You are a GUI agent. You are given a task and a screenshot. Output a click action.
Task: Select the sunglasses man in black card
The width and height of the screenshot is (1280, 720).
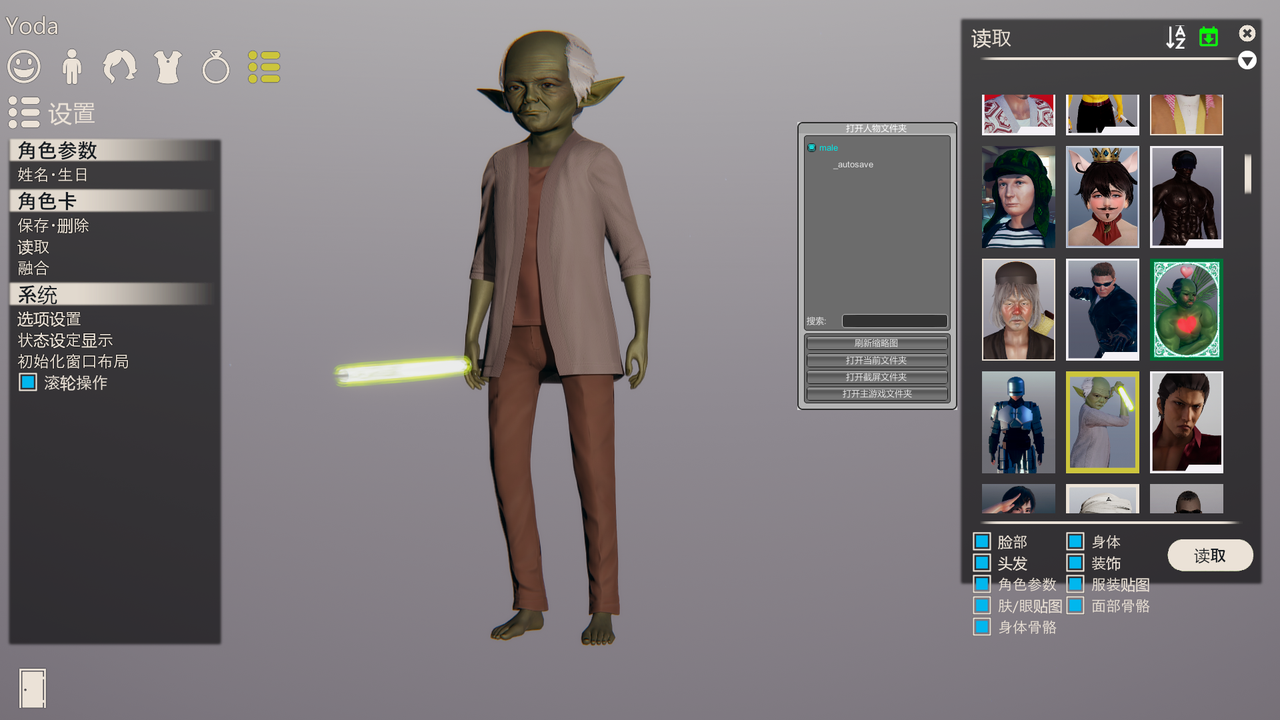point(1102,309)
